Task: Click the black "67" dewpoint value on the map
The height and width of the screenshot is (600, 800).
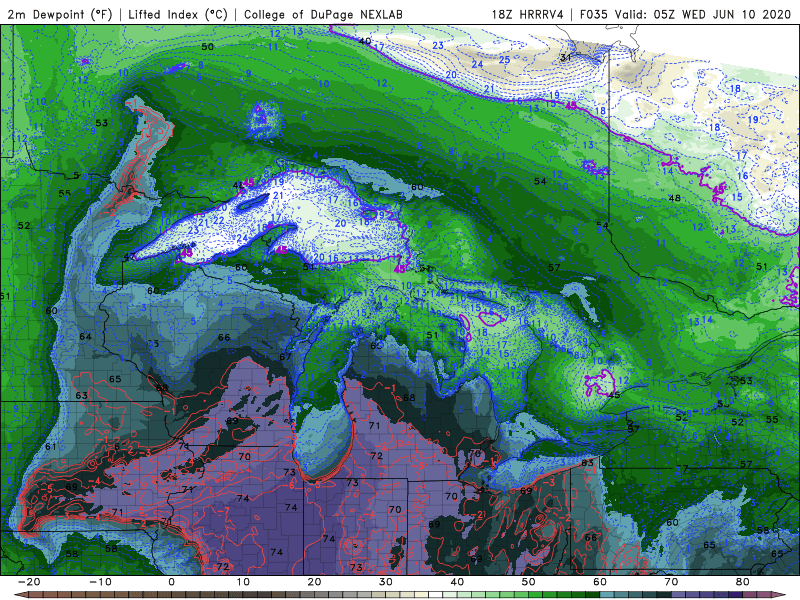Action: tap(285, 357)
